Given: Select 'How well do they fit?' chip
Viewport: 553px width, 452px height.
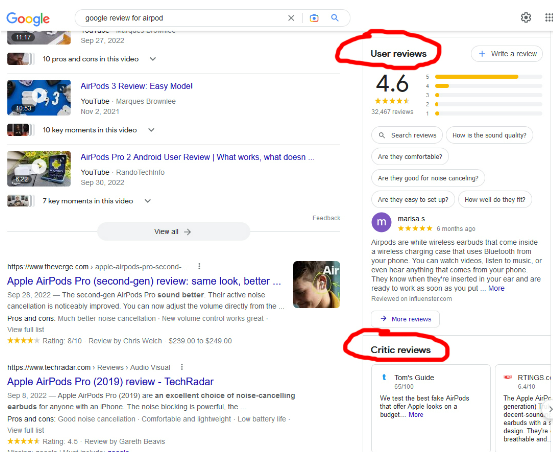Looking at the screenshot, I should 495,200.
